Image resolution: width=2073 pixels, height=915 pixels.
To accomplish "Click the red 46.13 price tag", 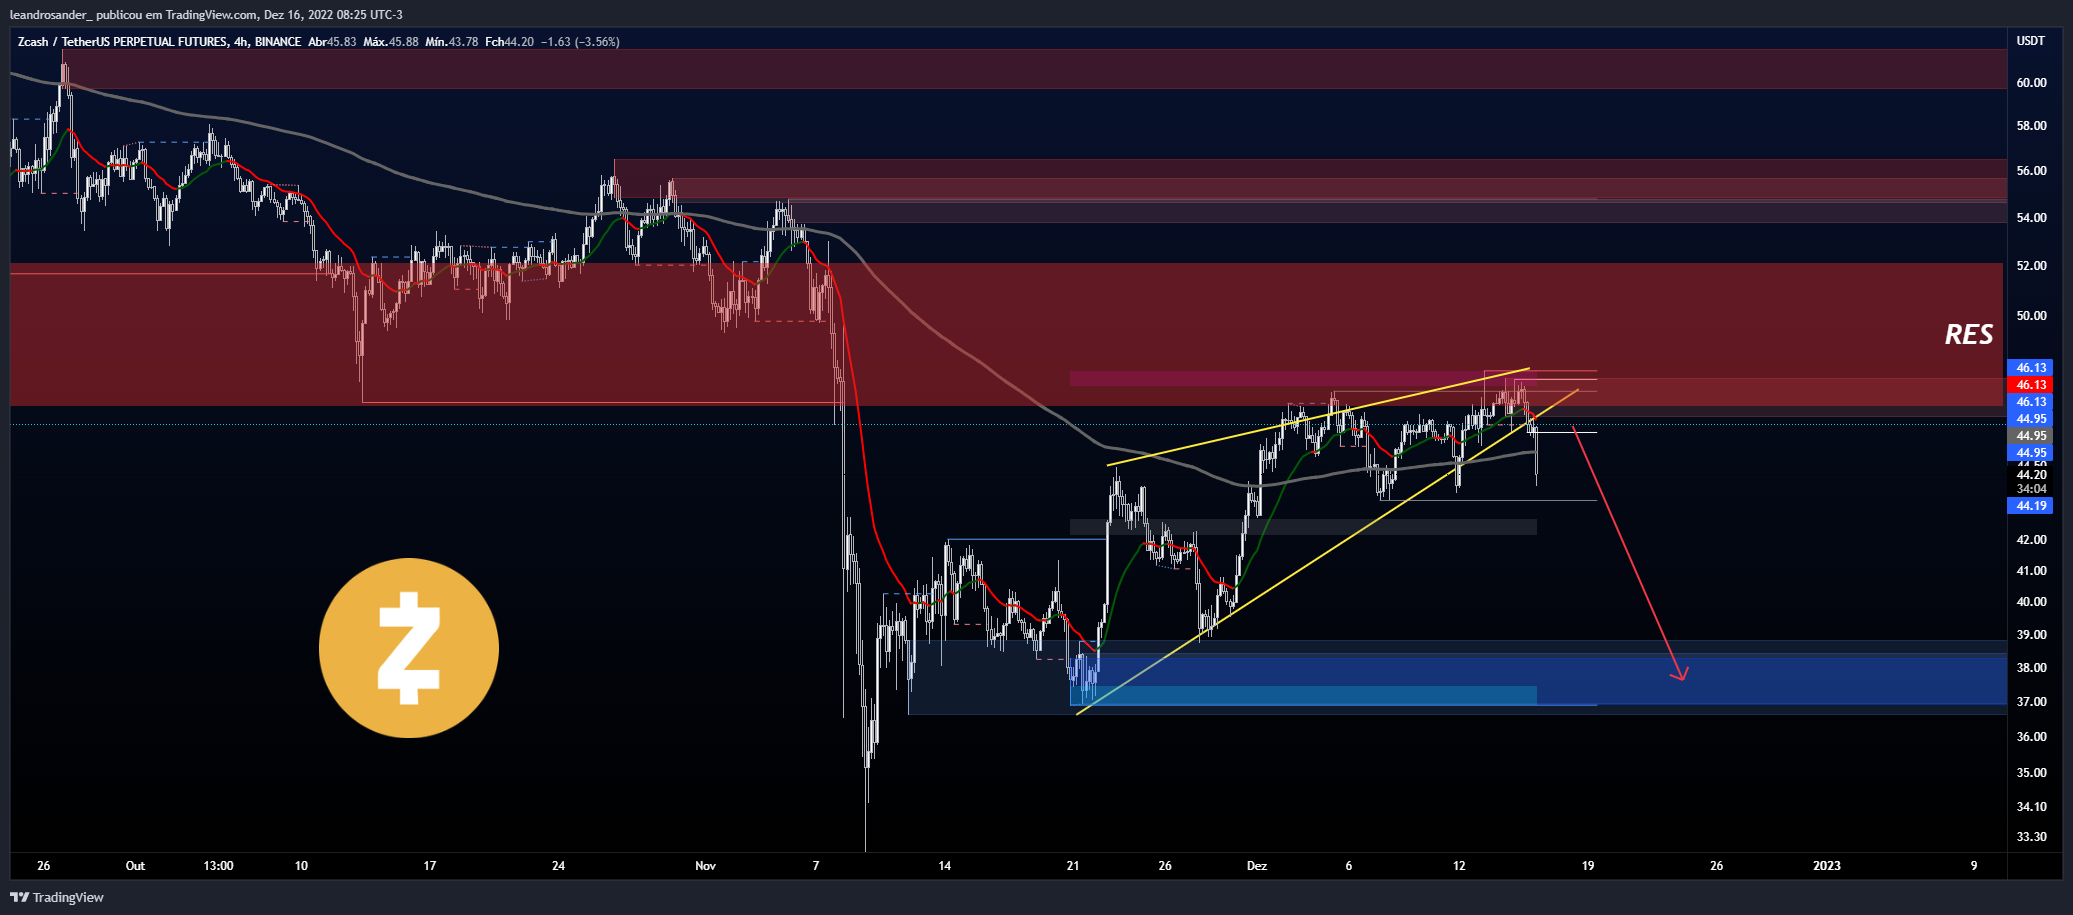I will tap(2030, 385).
